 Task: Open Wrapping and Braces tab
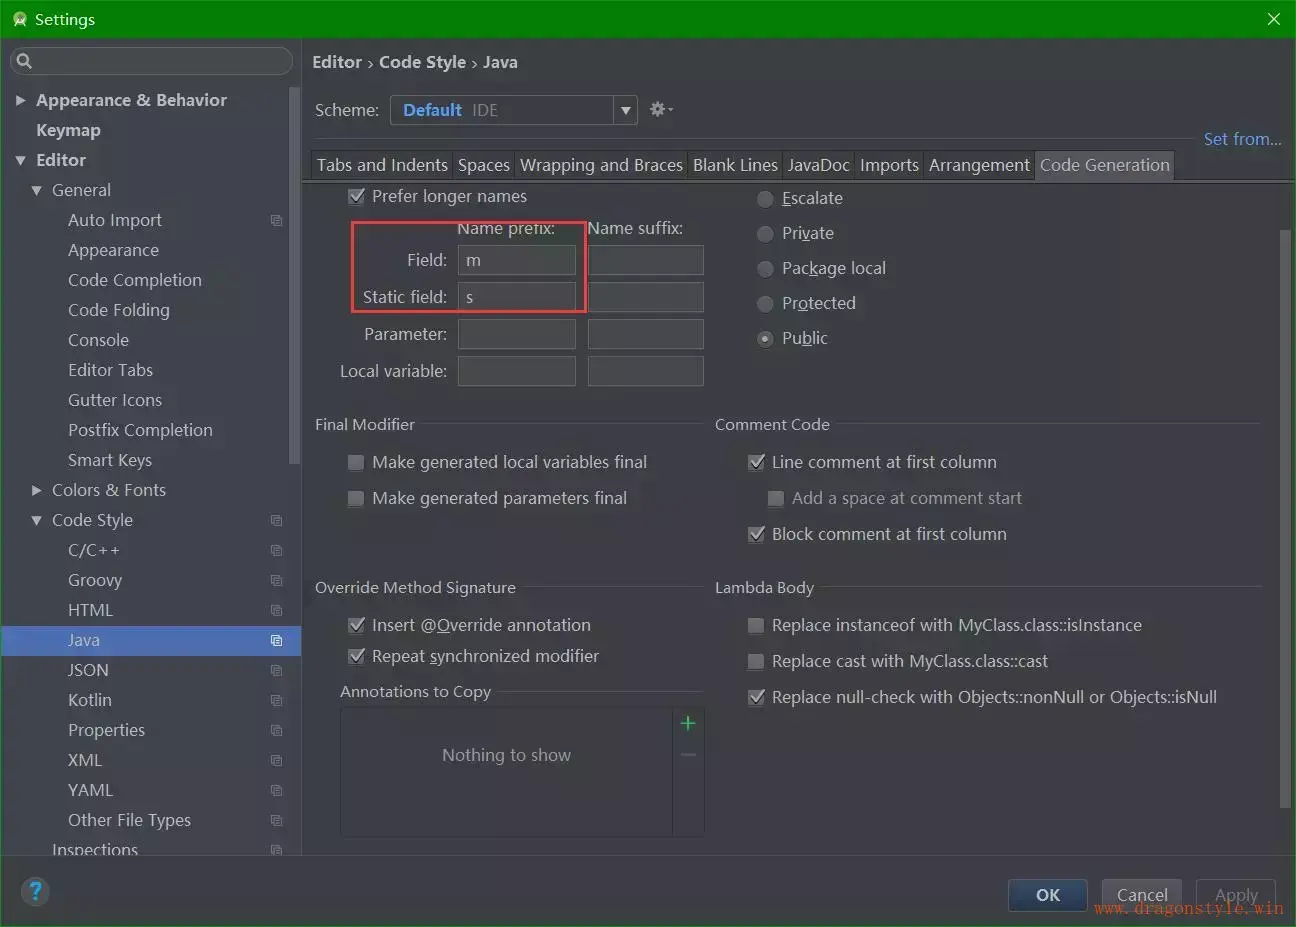tap(601, 165)
